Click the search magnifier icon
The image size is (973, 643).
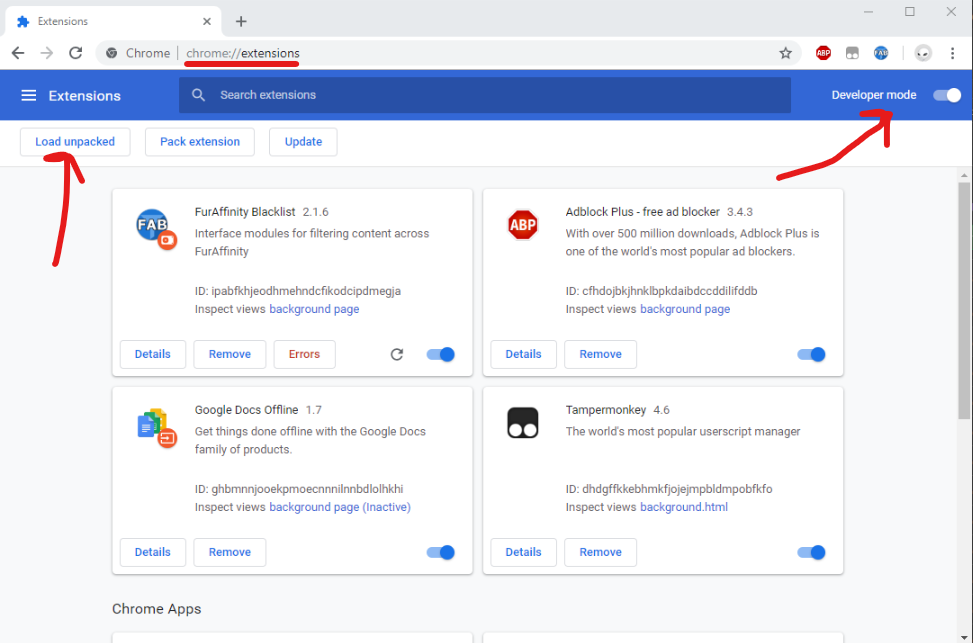coord(199,95)
